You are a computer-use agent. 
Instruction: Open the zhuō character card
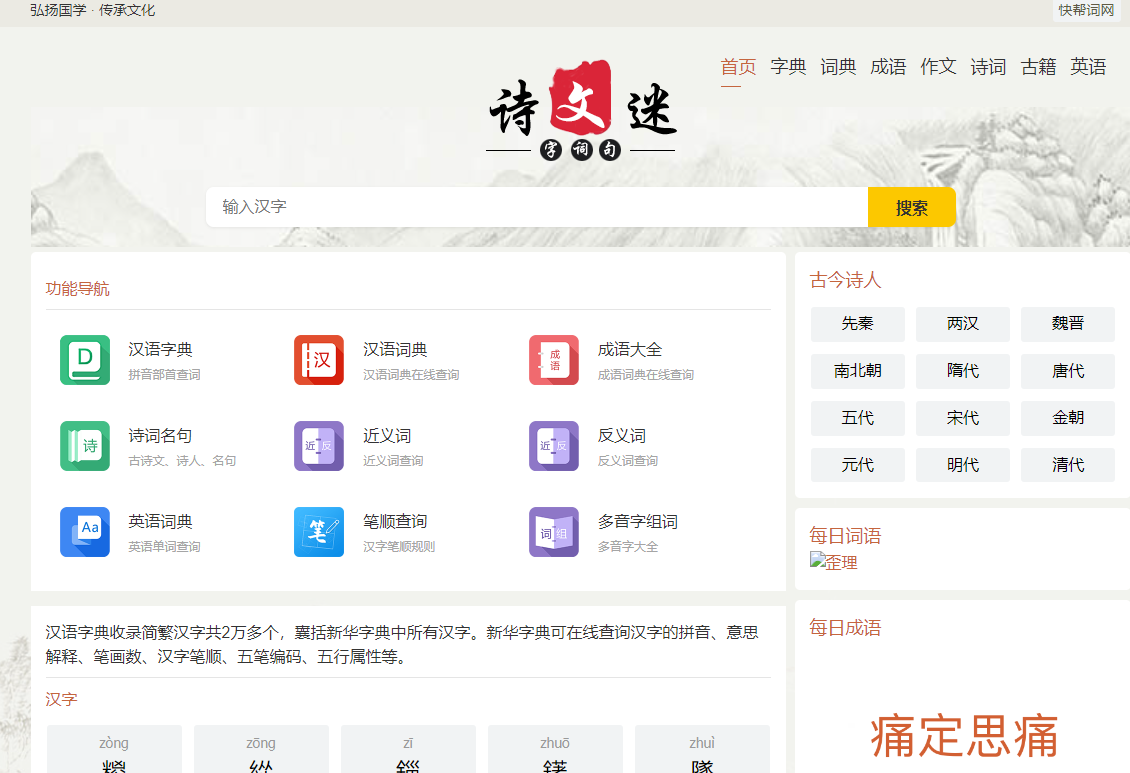click(x=555, y=749)
